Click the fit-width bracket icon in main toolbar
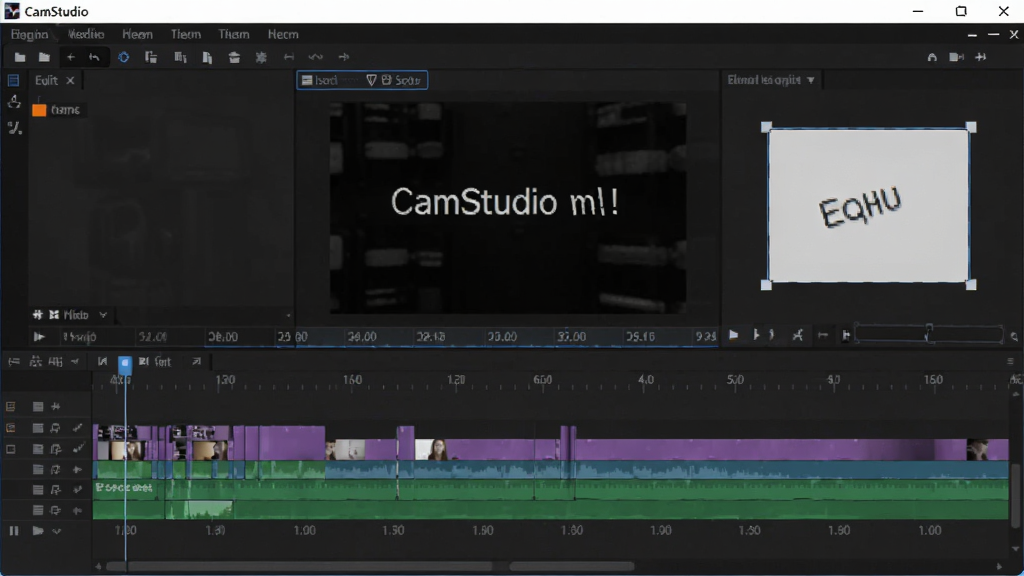Viewport: 1024px width, 576px height. pos(289,57)
